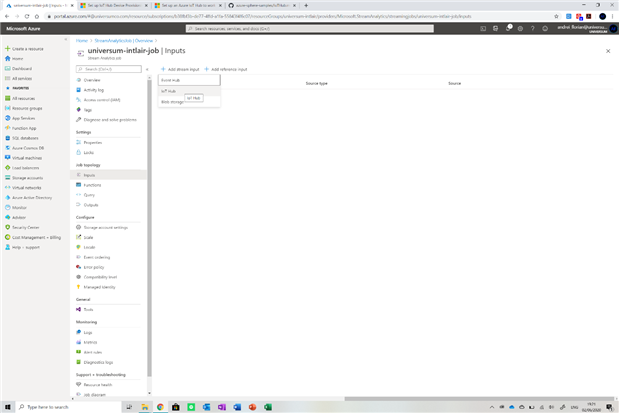
Task: Open Diagnose and solve problems
Action: pyautogui.click(x=108, y=120)
